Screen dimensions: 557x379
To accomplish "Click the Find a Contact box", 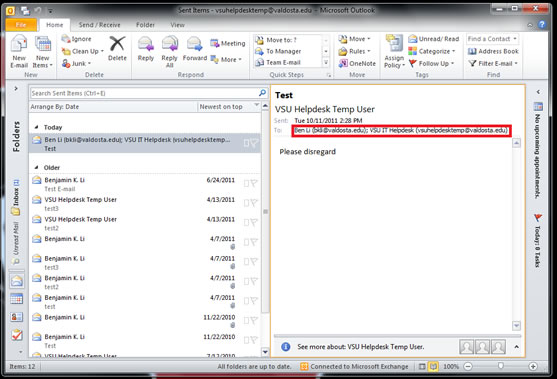I will tap(492, 39).
